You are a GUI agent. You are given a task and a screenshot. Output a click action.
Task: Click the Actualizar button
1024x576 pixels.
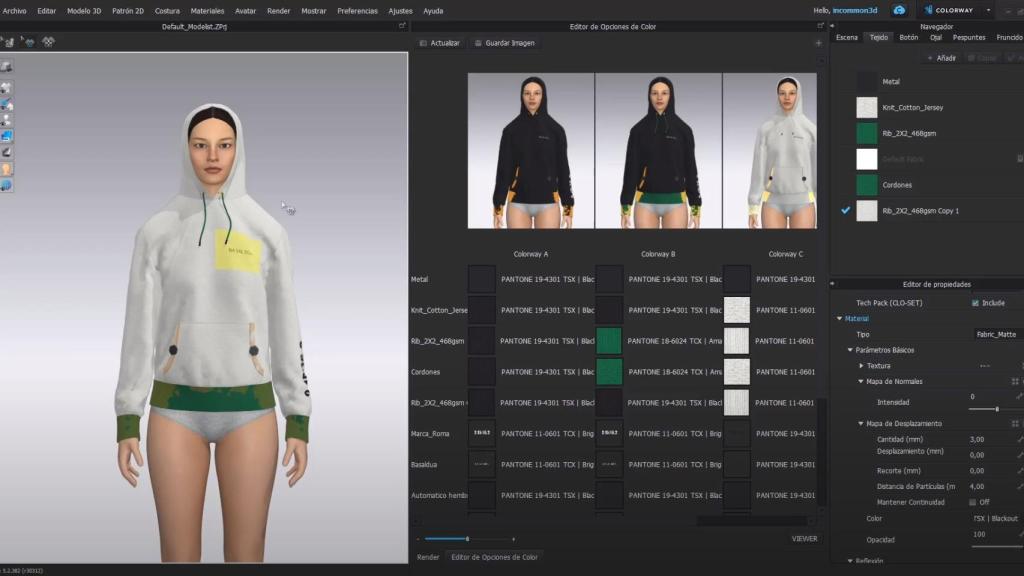tap(443, 43)
